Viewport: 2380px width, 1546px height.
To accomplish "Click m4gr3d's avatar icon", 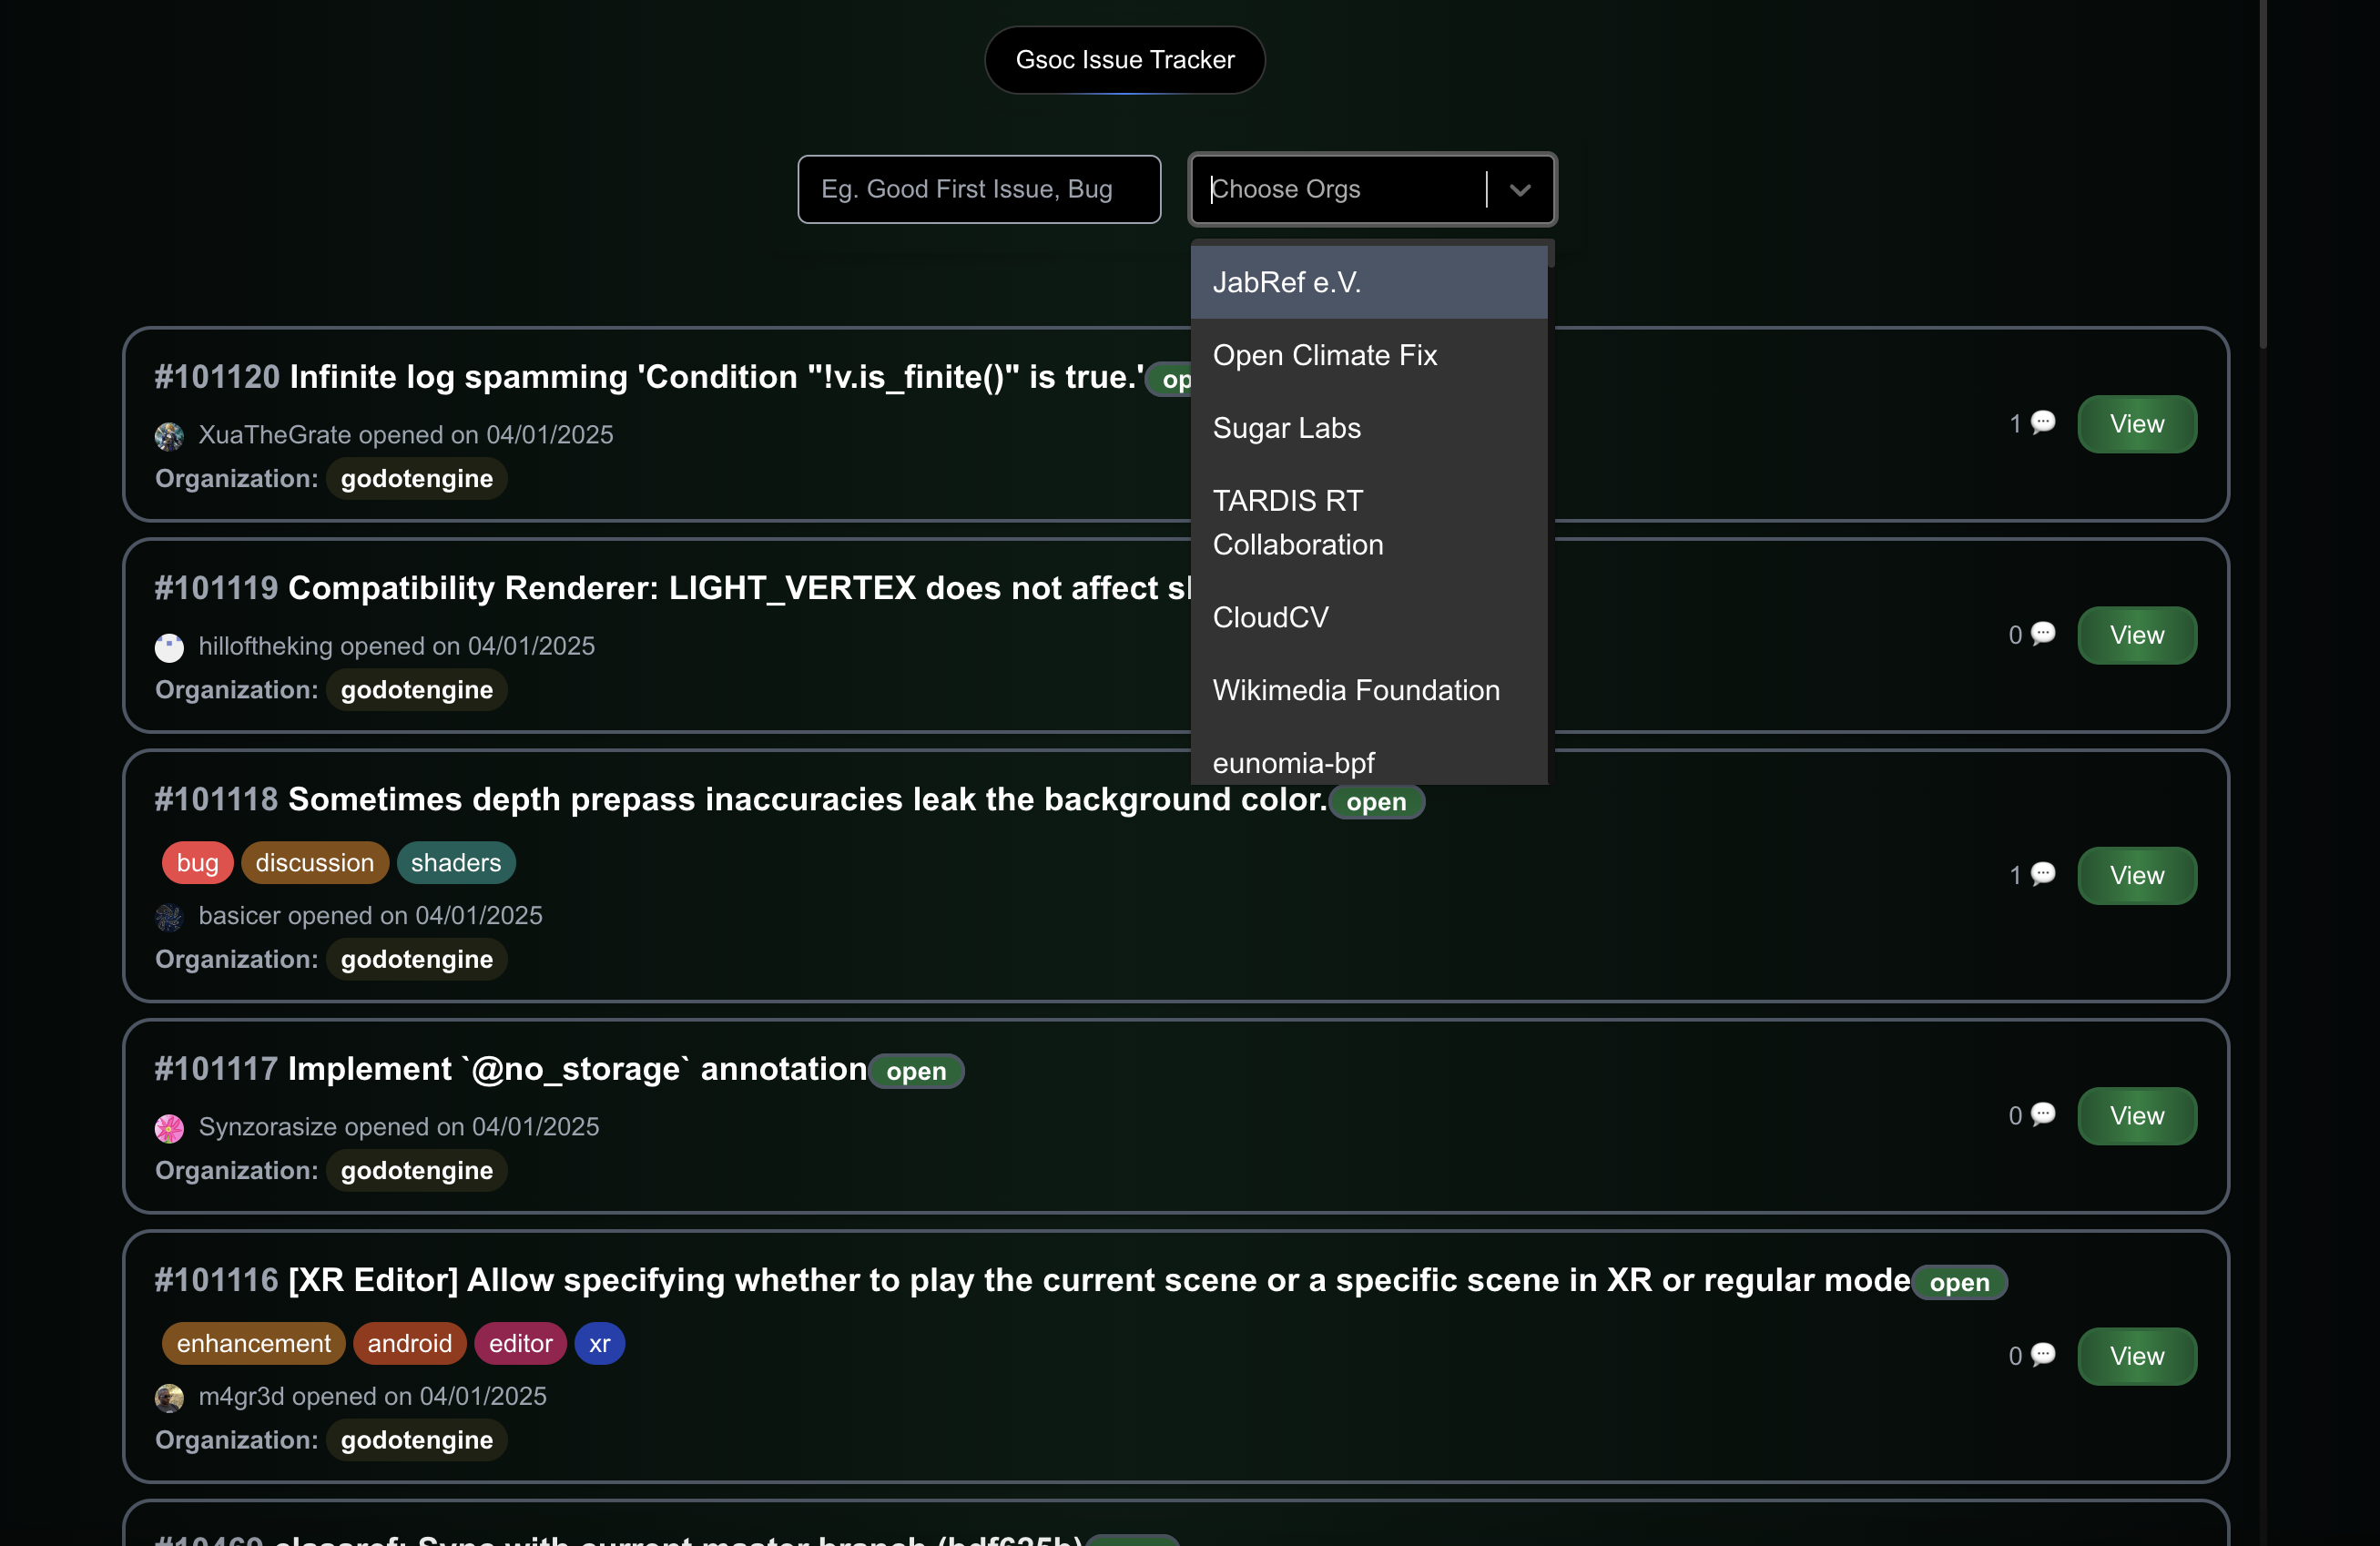I will (x=169, y=1398).
